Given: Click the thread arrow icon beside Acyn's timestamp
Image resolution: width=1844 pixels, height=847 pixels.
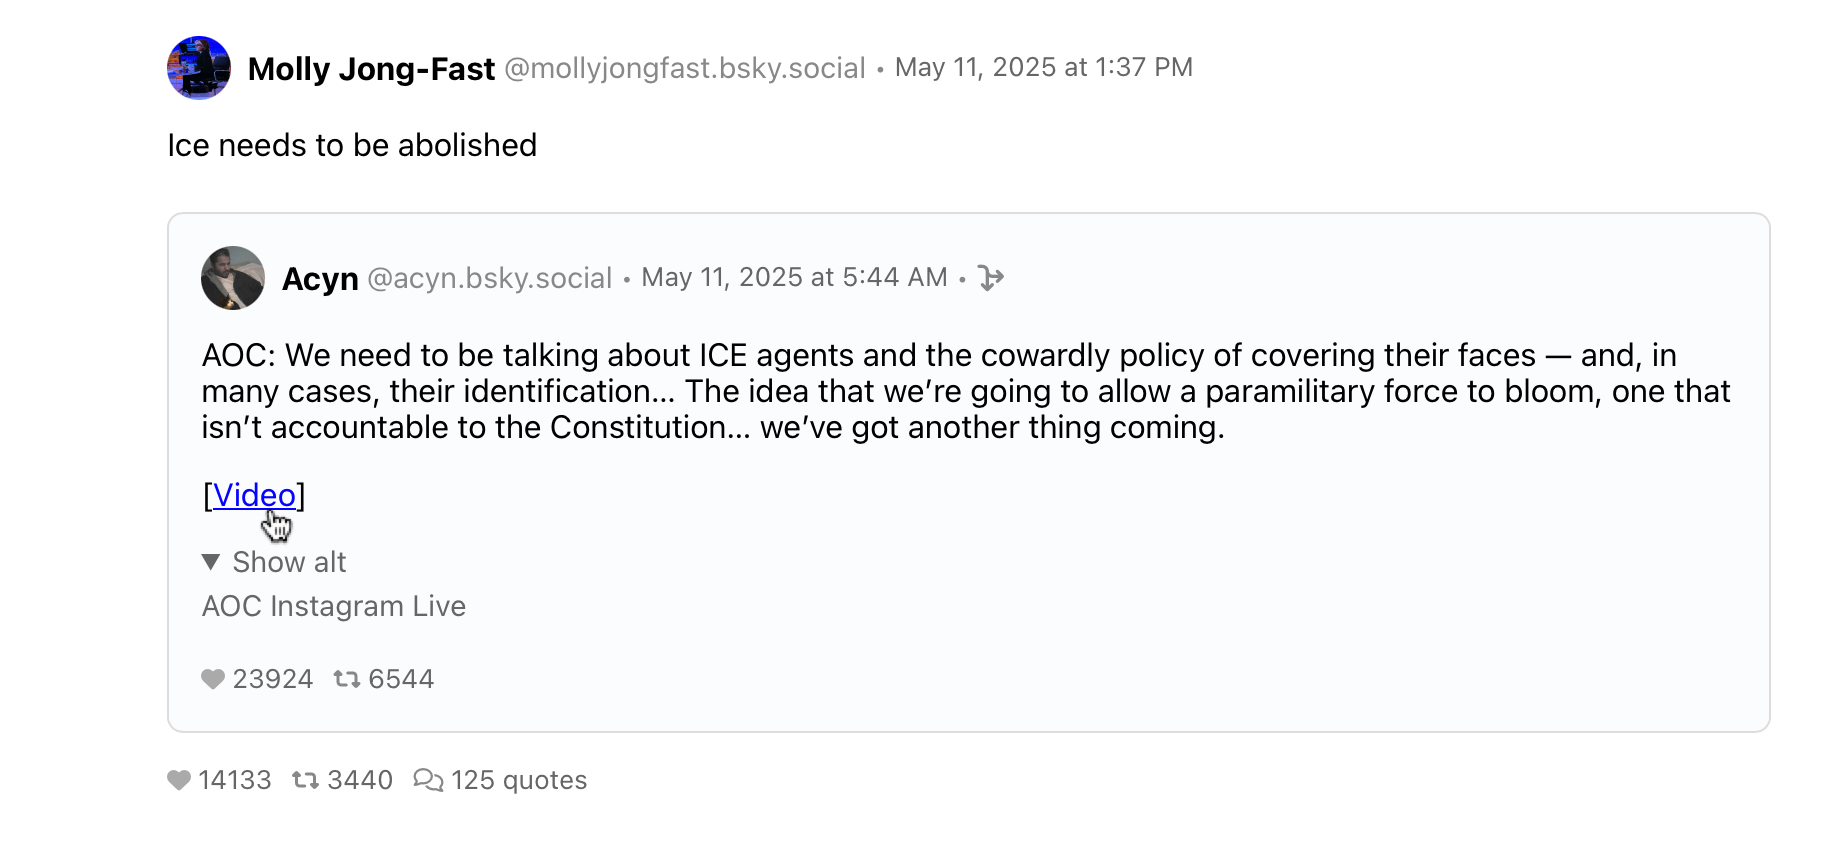Looking at the screenshot, I should click(x=990, y=278).
